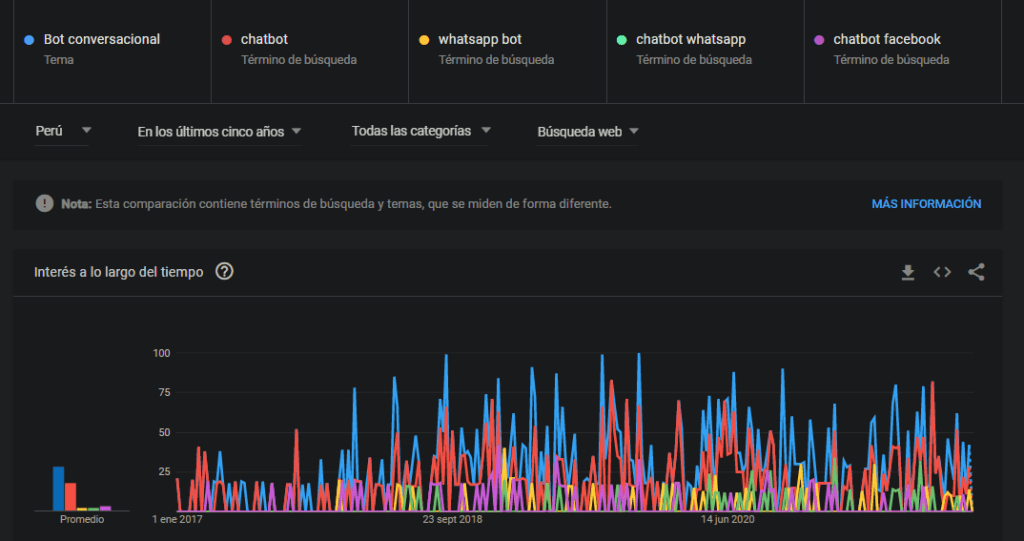
Task: Click the 1 ene 2017 axis label
Action: (x=177, y=519)
